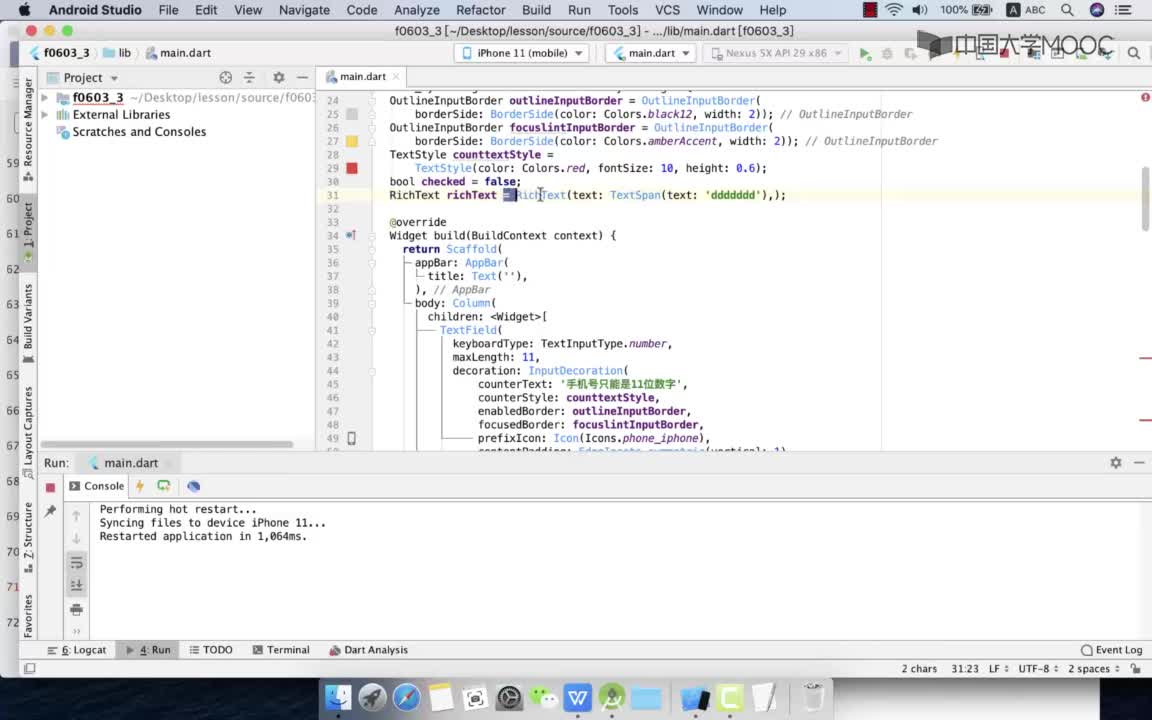Viewport: 1152px width, 720px height.
Task: Click the lib breadcrumb folder
Action: click(118, 53)
